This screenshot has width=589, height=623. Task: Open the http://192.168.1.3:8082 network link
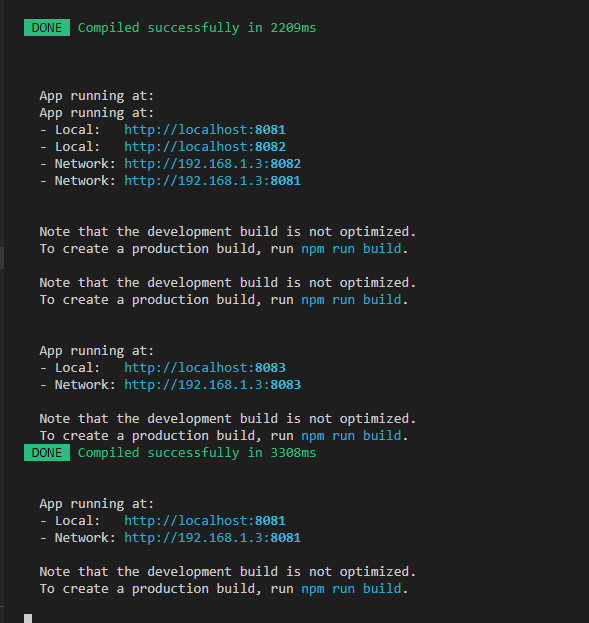[x=212, y=164]
